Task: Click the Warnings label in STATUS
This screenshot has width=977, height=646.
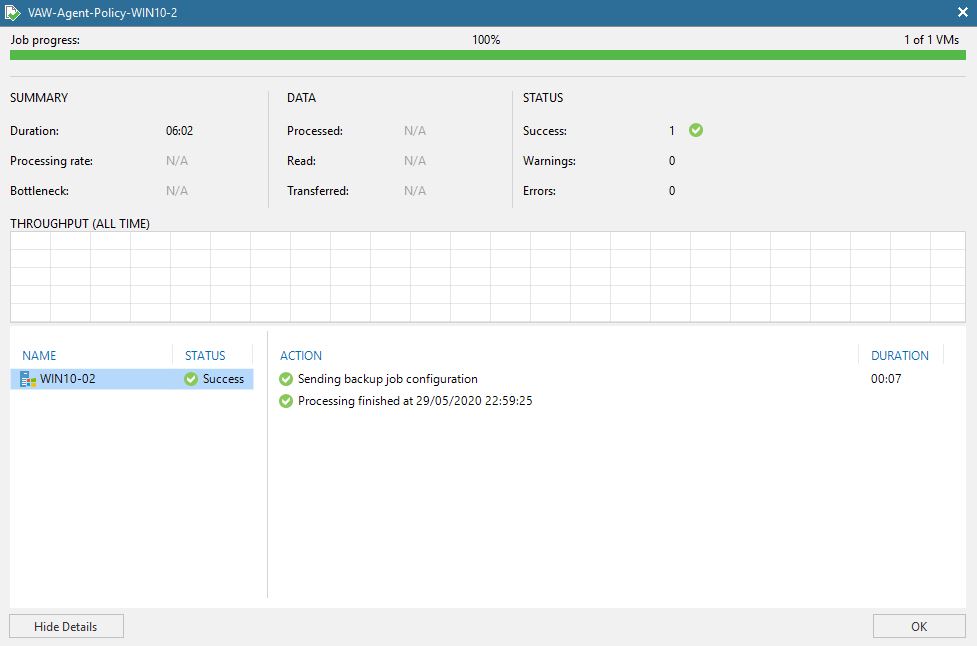Action: [x=549, y=161]
